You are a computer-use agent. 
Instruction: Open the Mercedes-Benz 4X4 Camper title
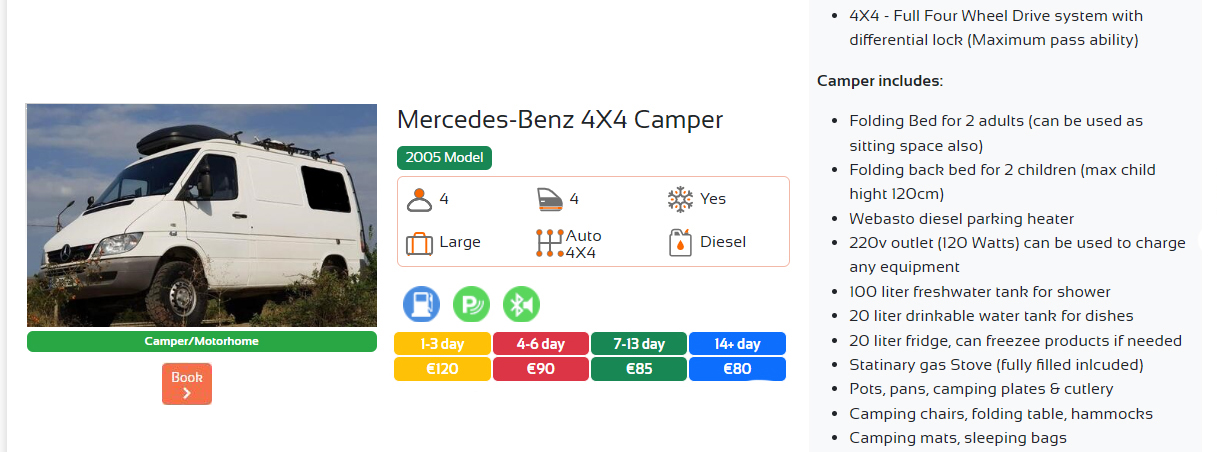pyautogui.click(x=560, y=119)
